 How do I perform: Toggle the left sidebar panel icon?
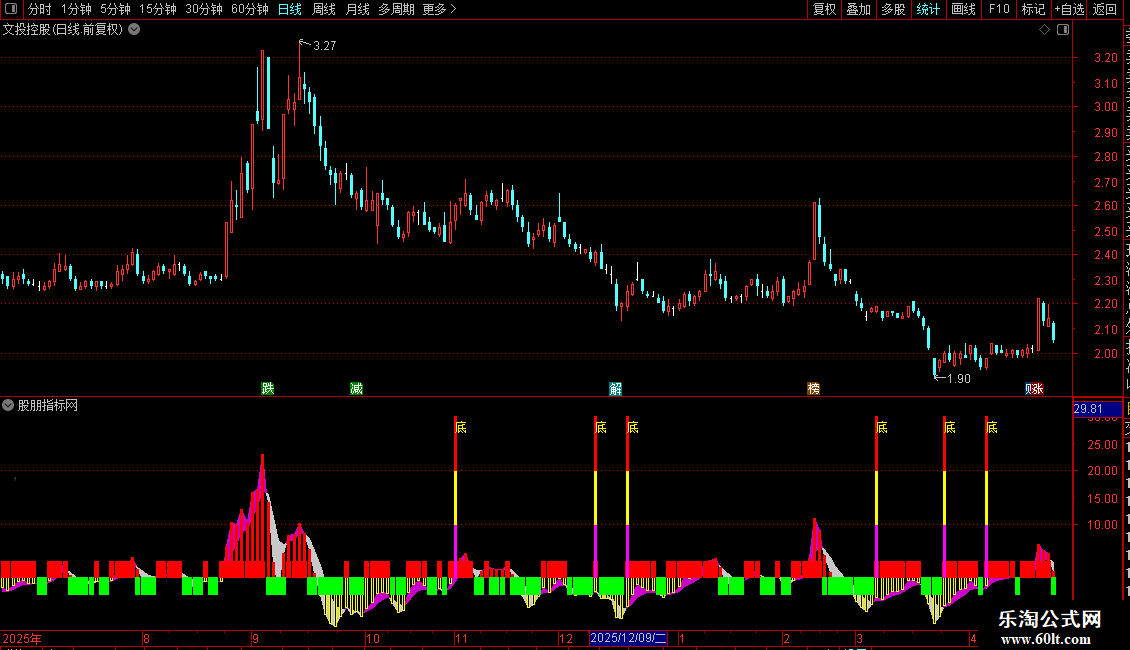[x=11, y=9]
